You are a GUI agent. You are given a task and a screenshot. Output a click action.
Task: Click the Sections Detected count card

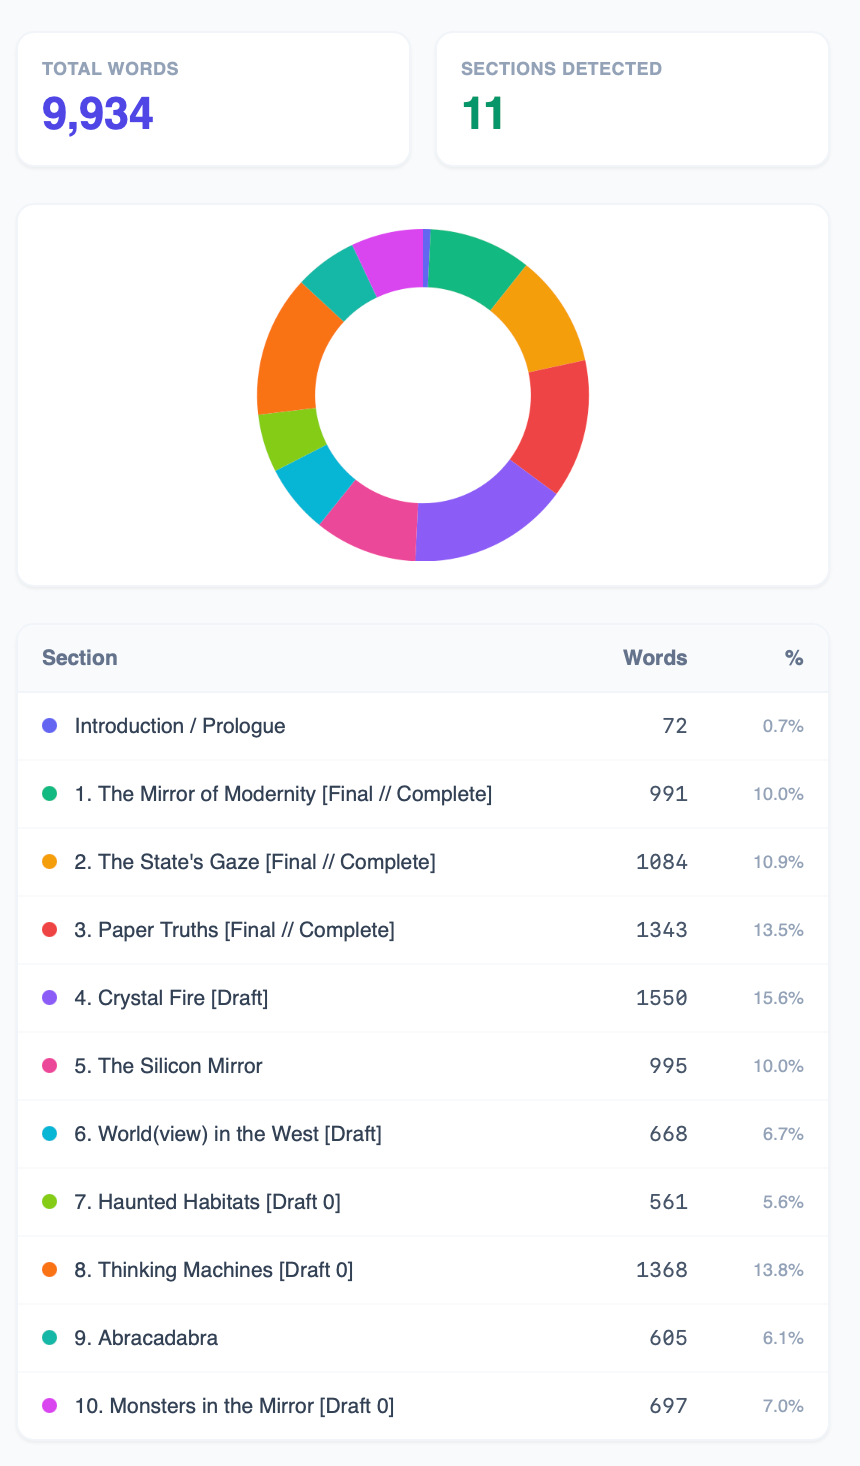632,99
